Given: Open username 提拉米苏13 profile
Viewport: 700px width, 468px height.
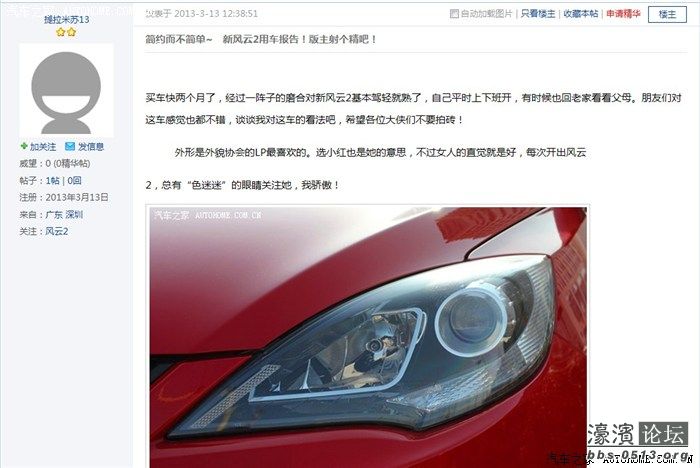Looking at the screenshot, I should coord(67,20).
